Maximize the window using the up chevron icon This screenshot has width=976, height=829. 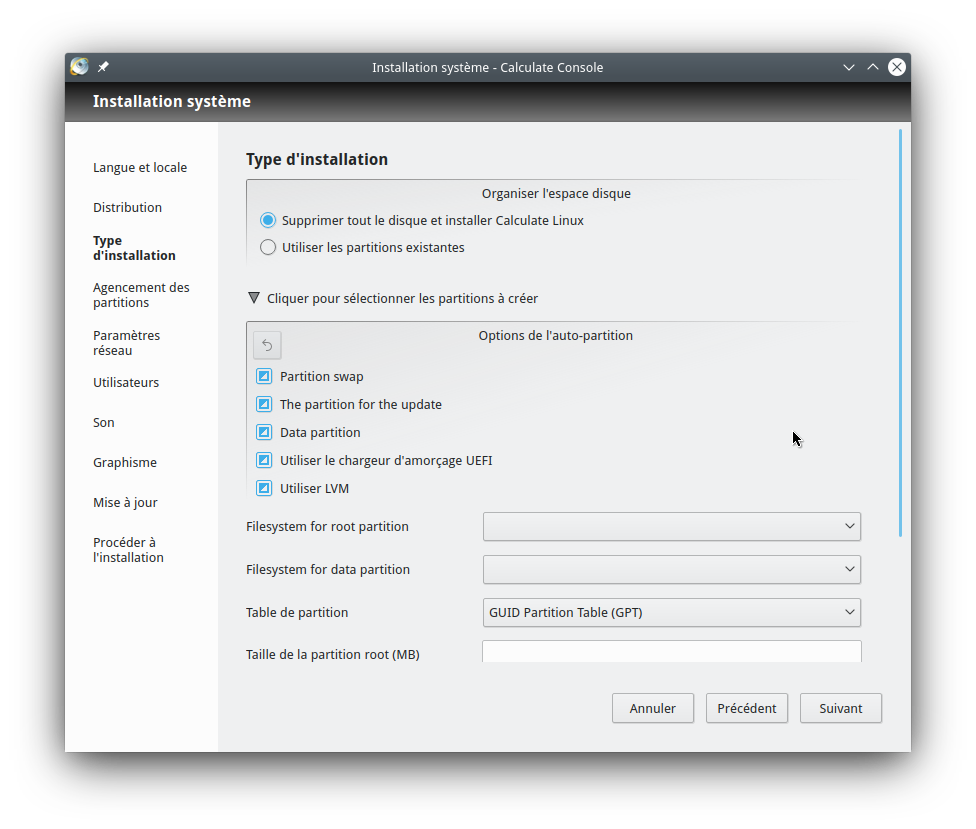(873, 67)
